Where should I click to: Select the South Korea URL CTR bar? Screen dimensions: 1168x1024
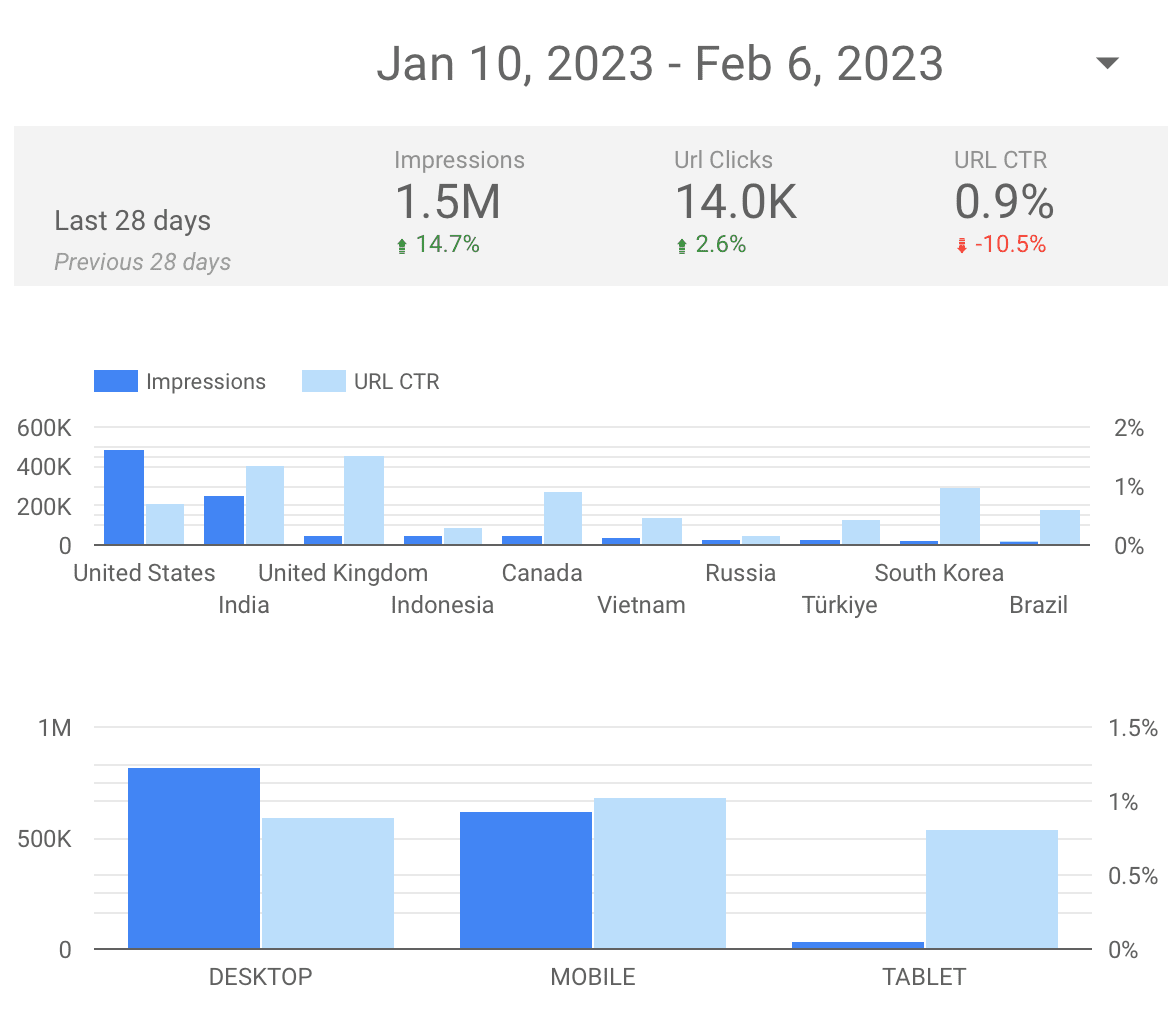point(960,516)
